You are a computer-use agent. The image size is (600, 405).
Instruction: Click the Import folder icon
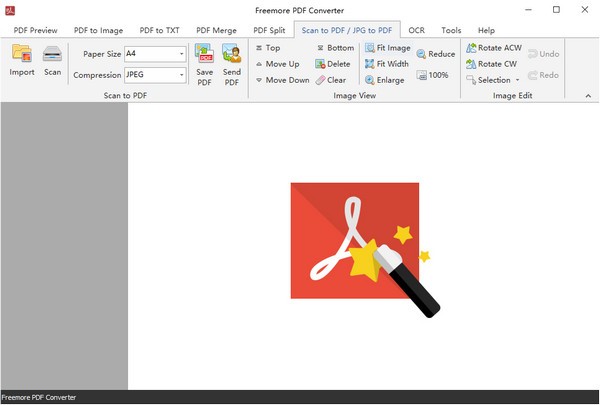click(21, 54)
